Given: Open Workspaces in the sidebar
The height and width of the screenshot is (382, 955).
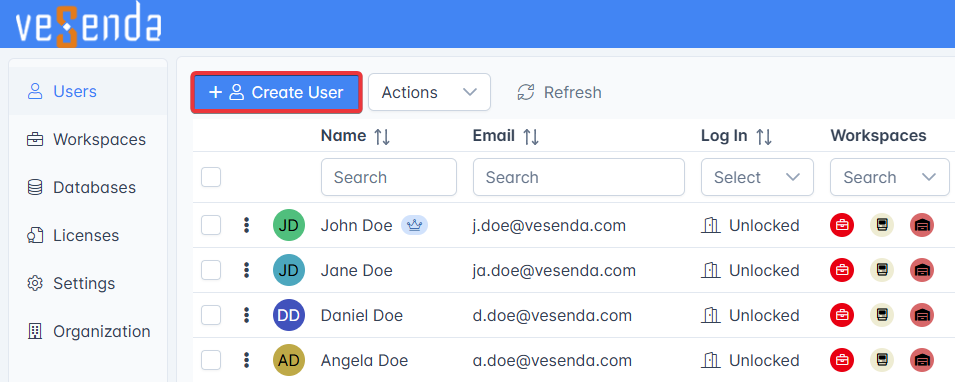Looking at the screenshot, I should coord(88,140).
